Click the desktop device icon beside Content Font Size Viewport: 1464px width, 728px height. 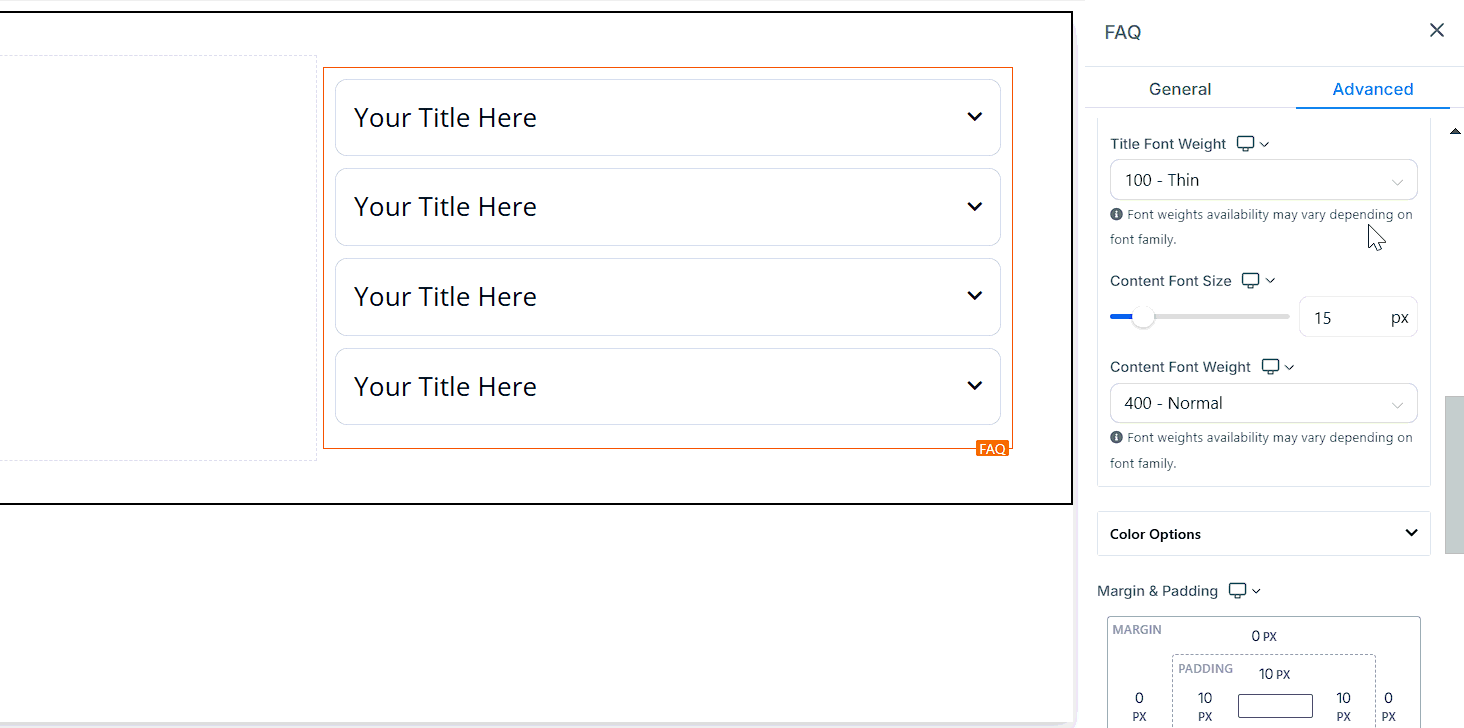[1250, 281]
